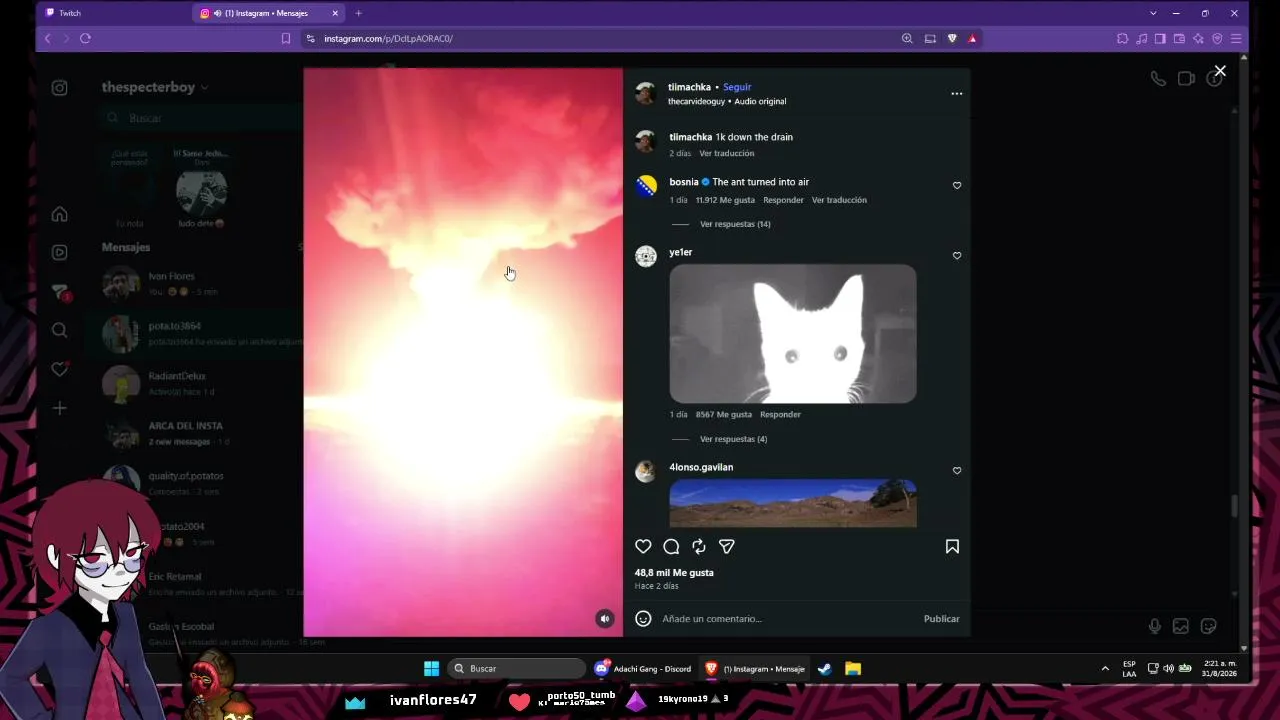Viewport: 1280px width, 720px height.
Task: View the 48,8 mil likes list
Action: coord(674,573)
